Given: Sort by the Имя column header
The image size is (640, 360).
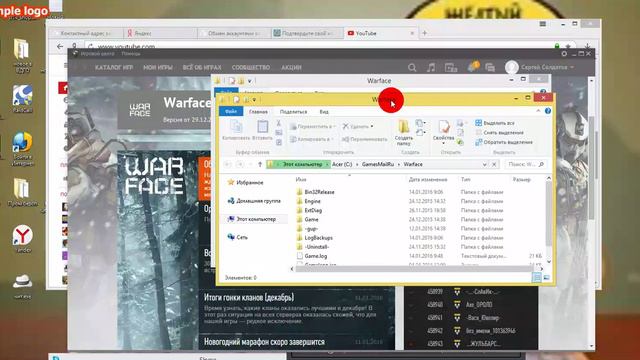Looking at the screenshot, I should [301, 179].
